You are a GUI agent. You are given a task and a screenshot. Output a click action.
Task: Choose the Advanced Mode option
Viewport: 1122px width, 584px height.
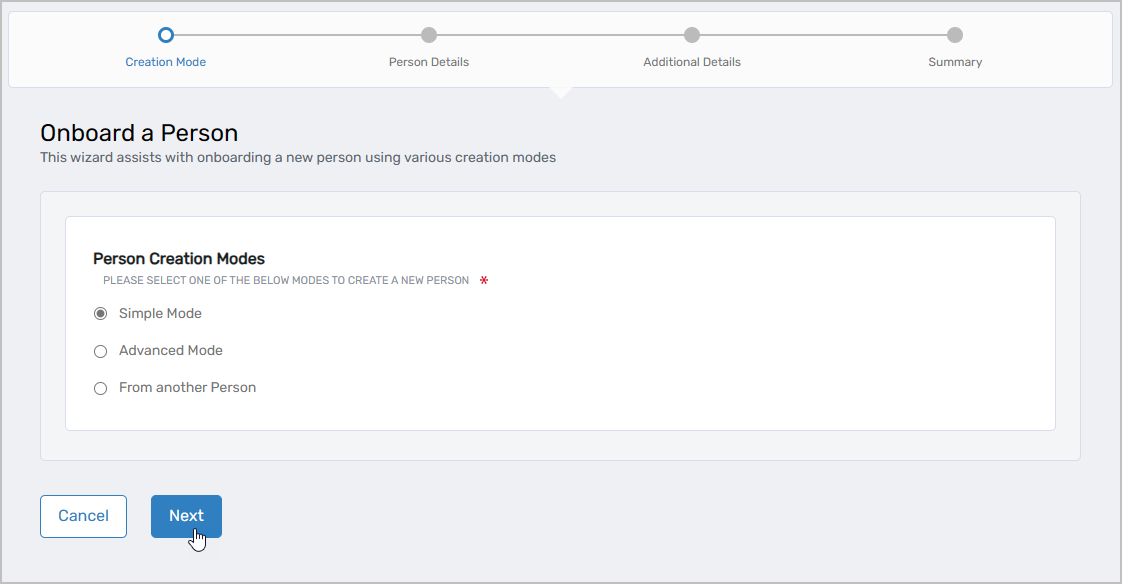[x=100, y=350]
